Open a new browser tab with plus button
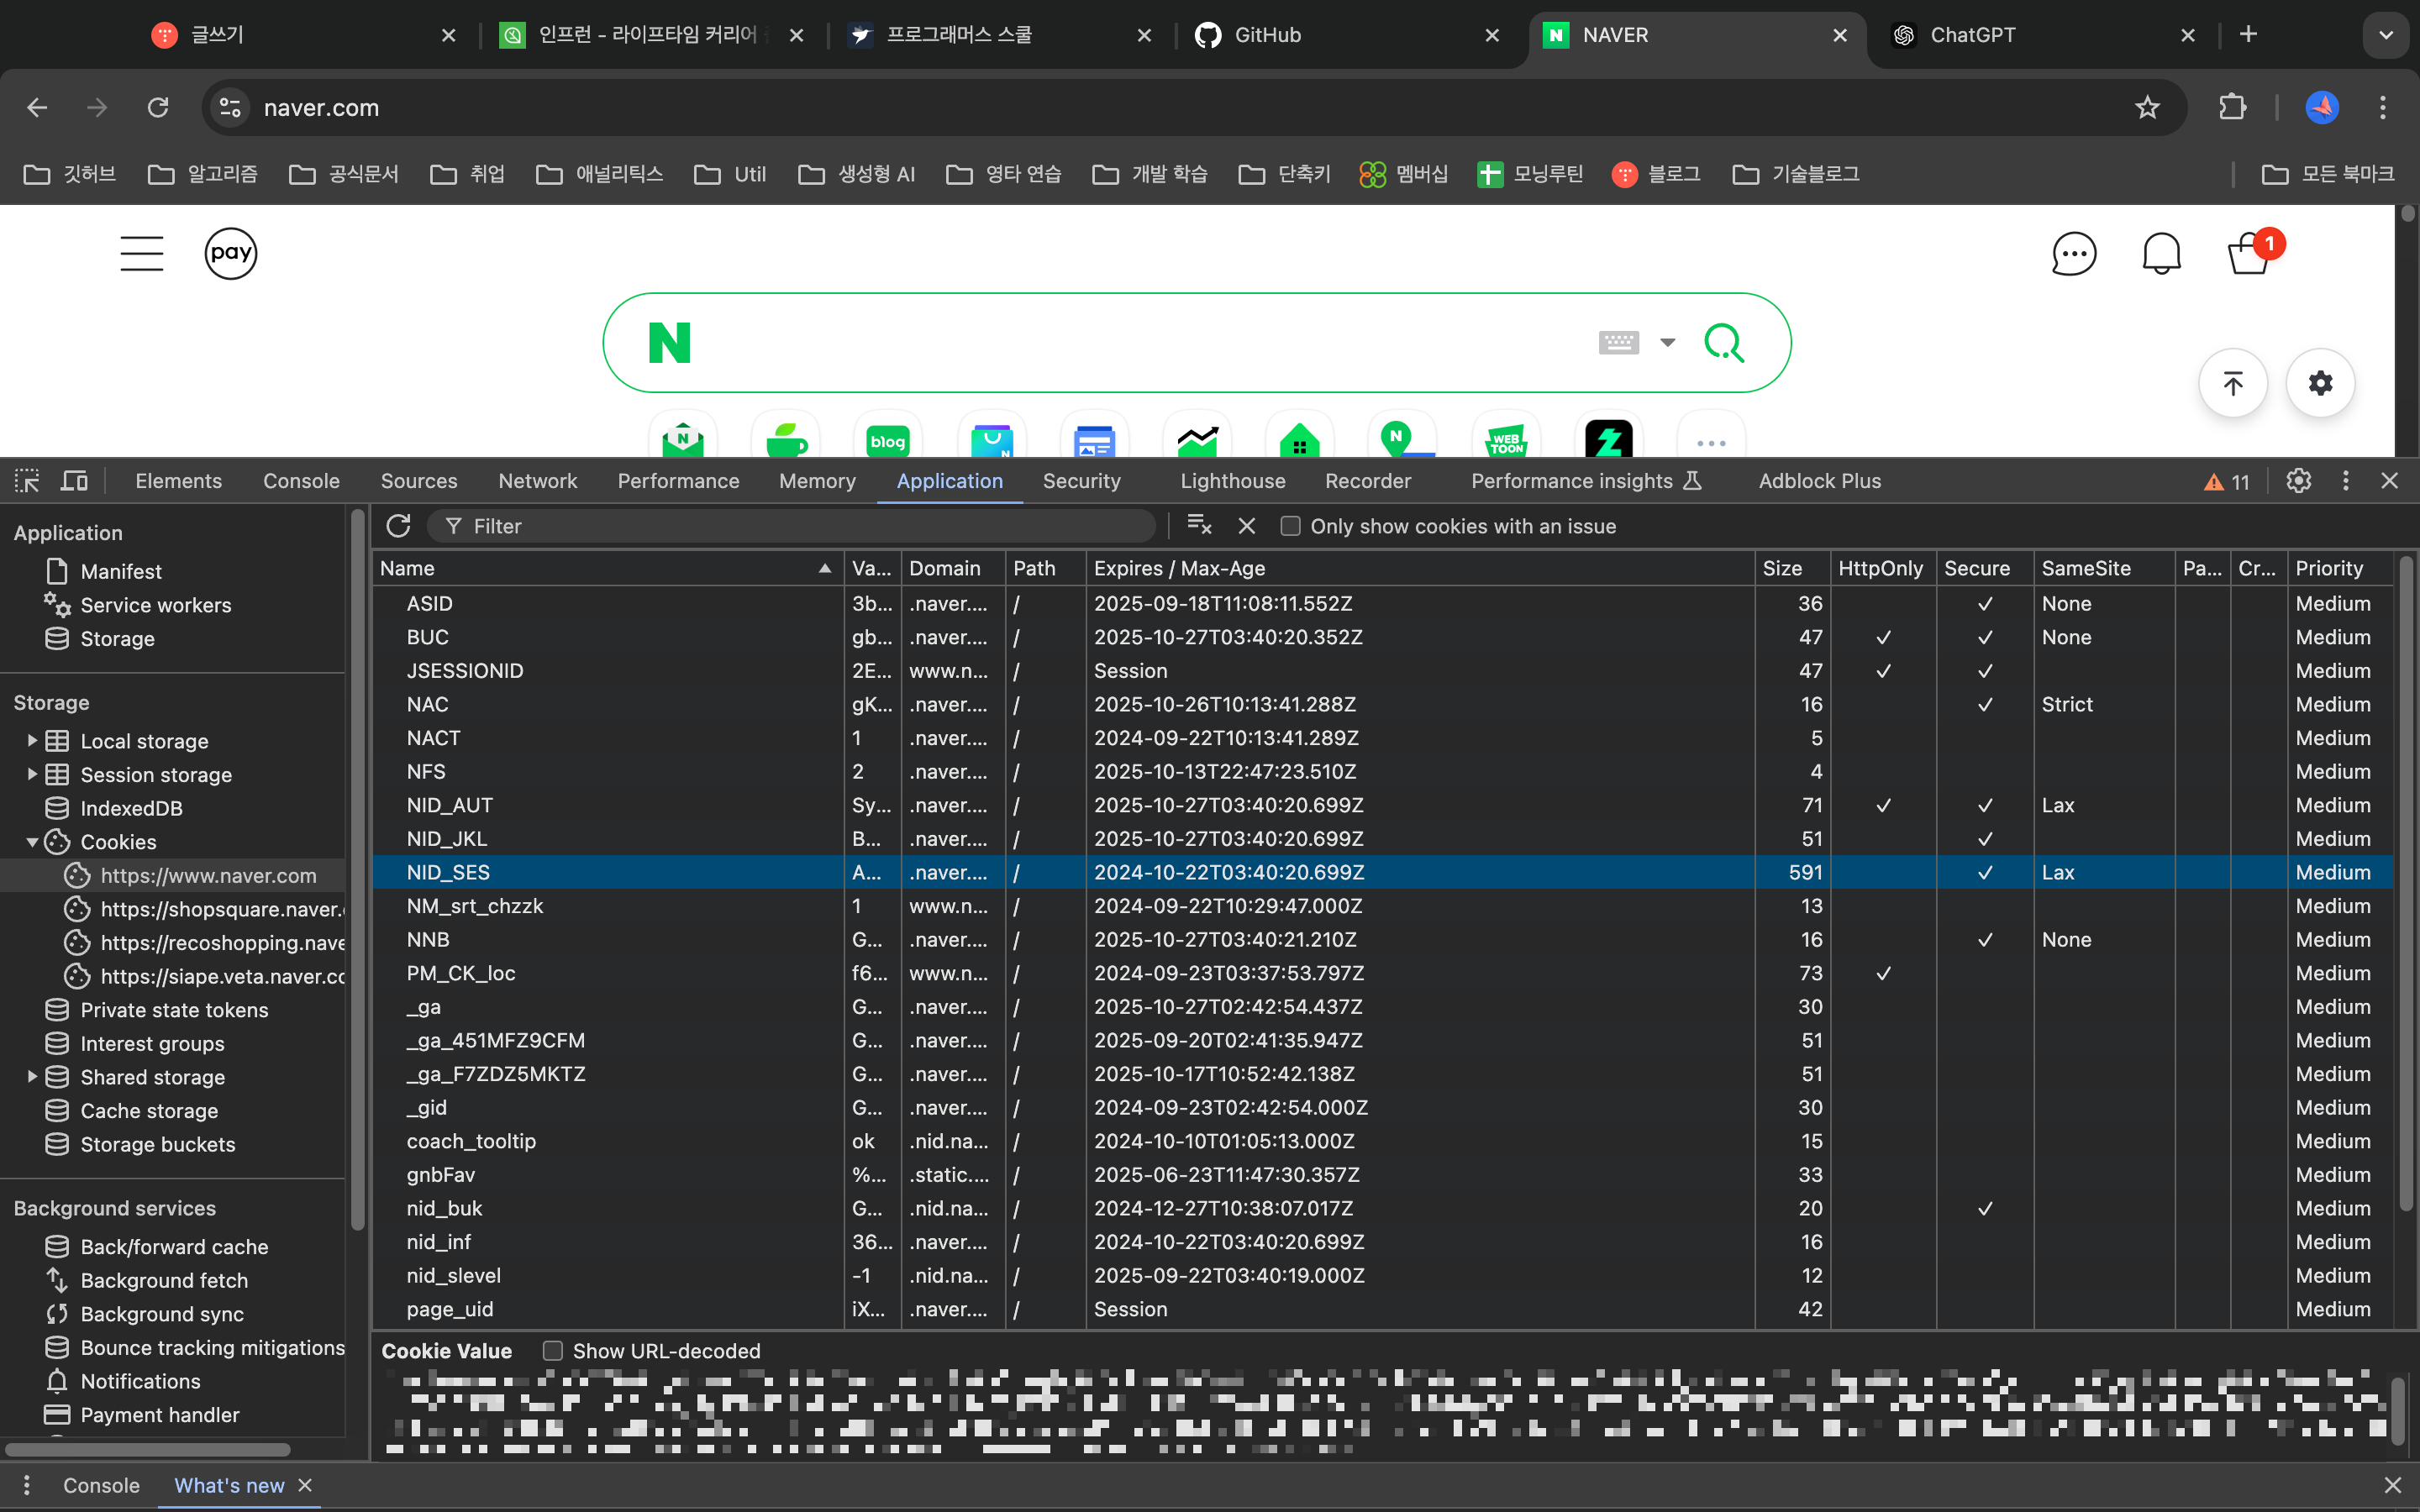The width and height of the screenshot is (2420, 1512). coord(2248,34)
